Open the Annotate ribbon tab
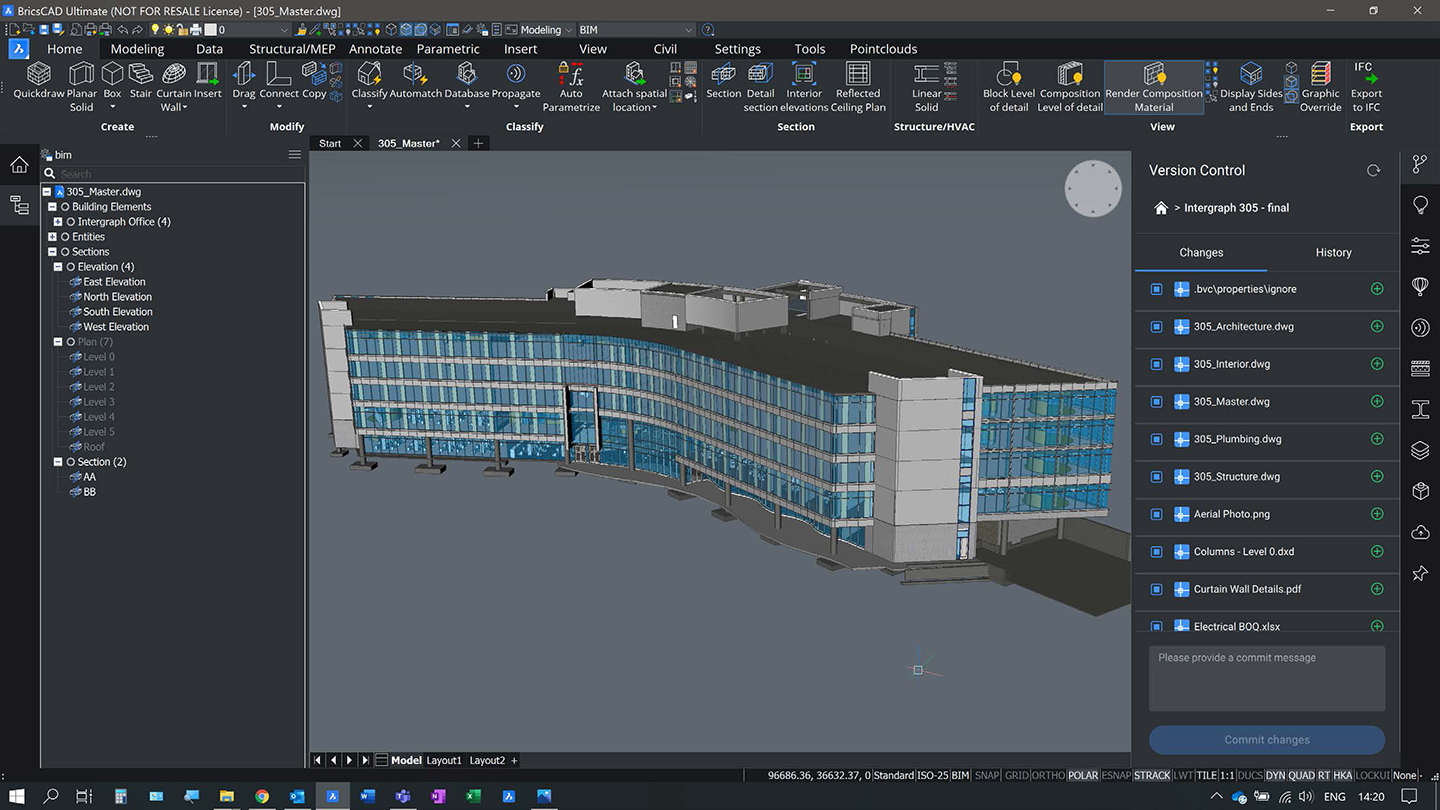 pos(375,49)
